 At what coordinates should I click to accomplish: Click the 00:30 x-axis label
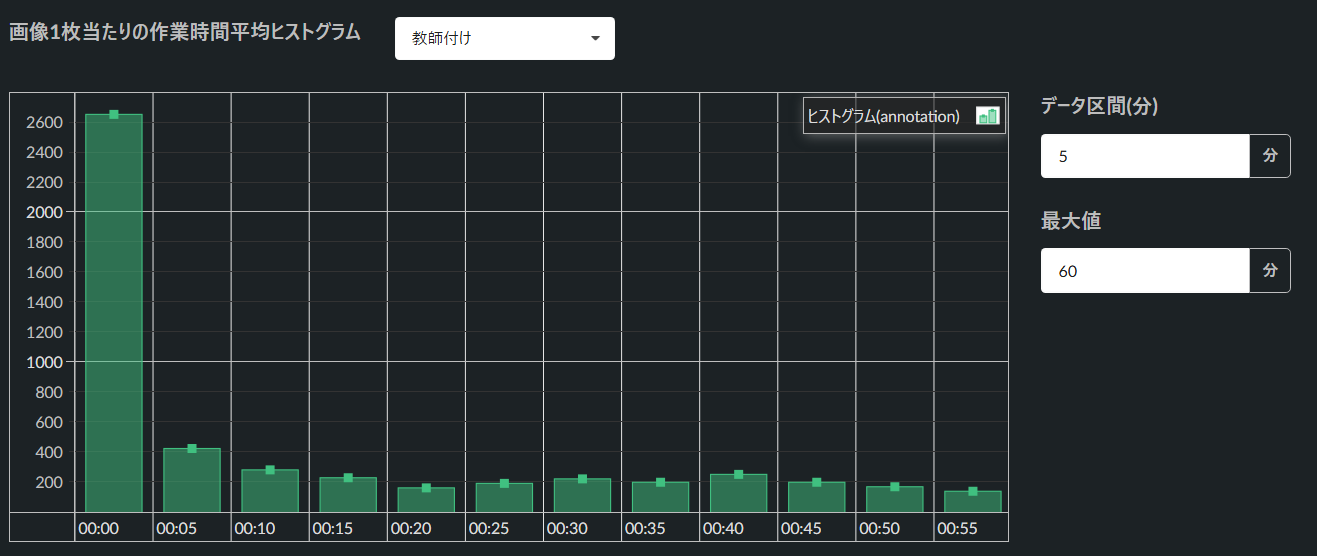tap(565, 527)
